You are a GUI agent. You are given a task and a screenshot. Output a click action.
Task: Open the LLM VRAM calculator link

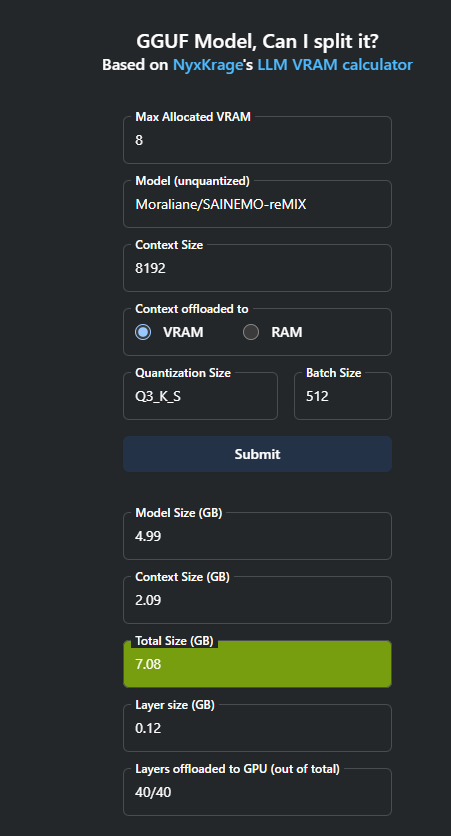(x=335, y=65)
